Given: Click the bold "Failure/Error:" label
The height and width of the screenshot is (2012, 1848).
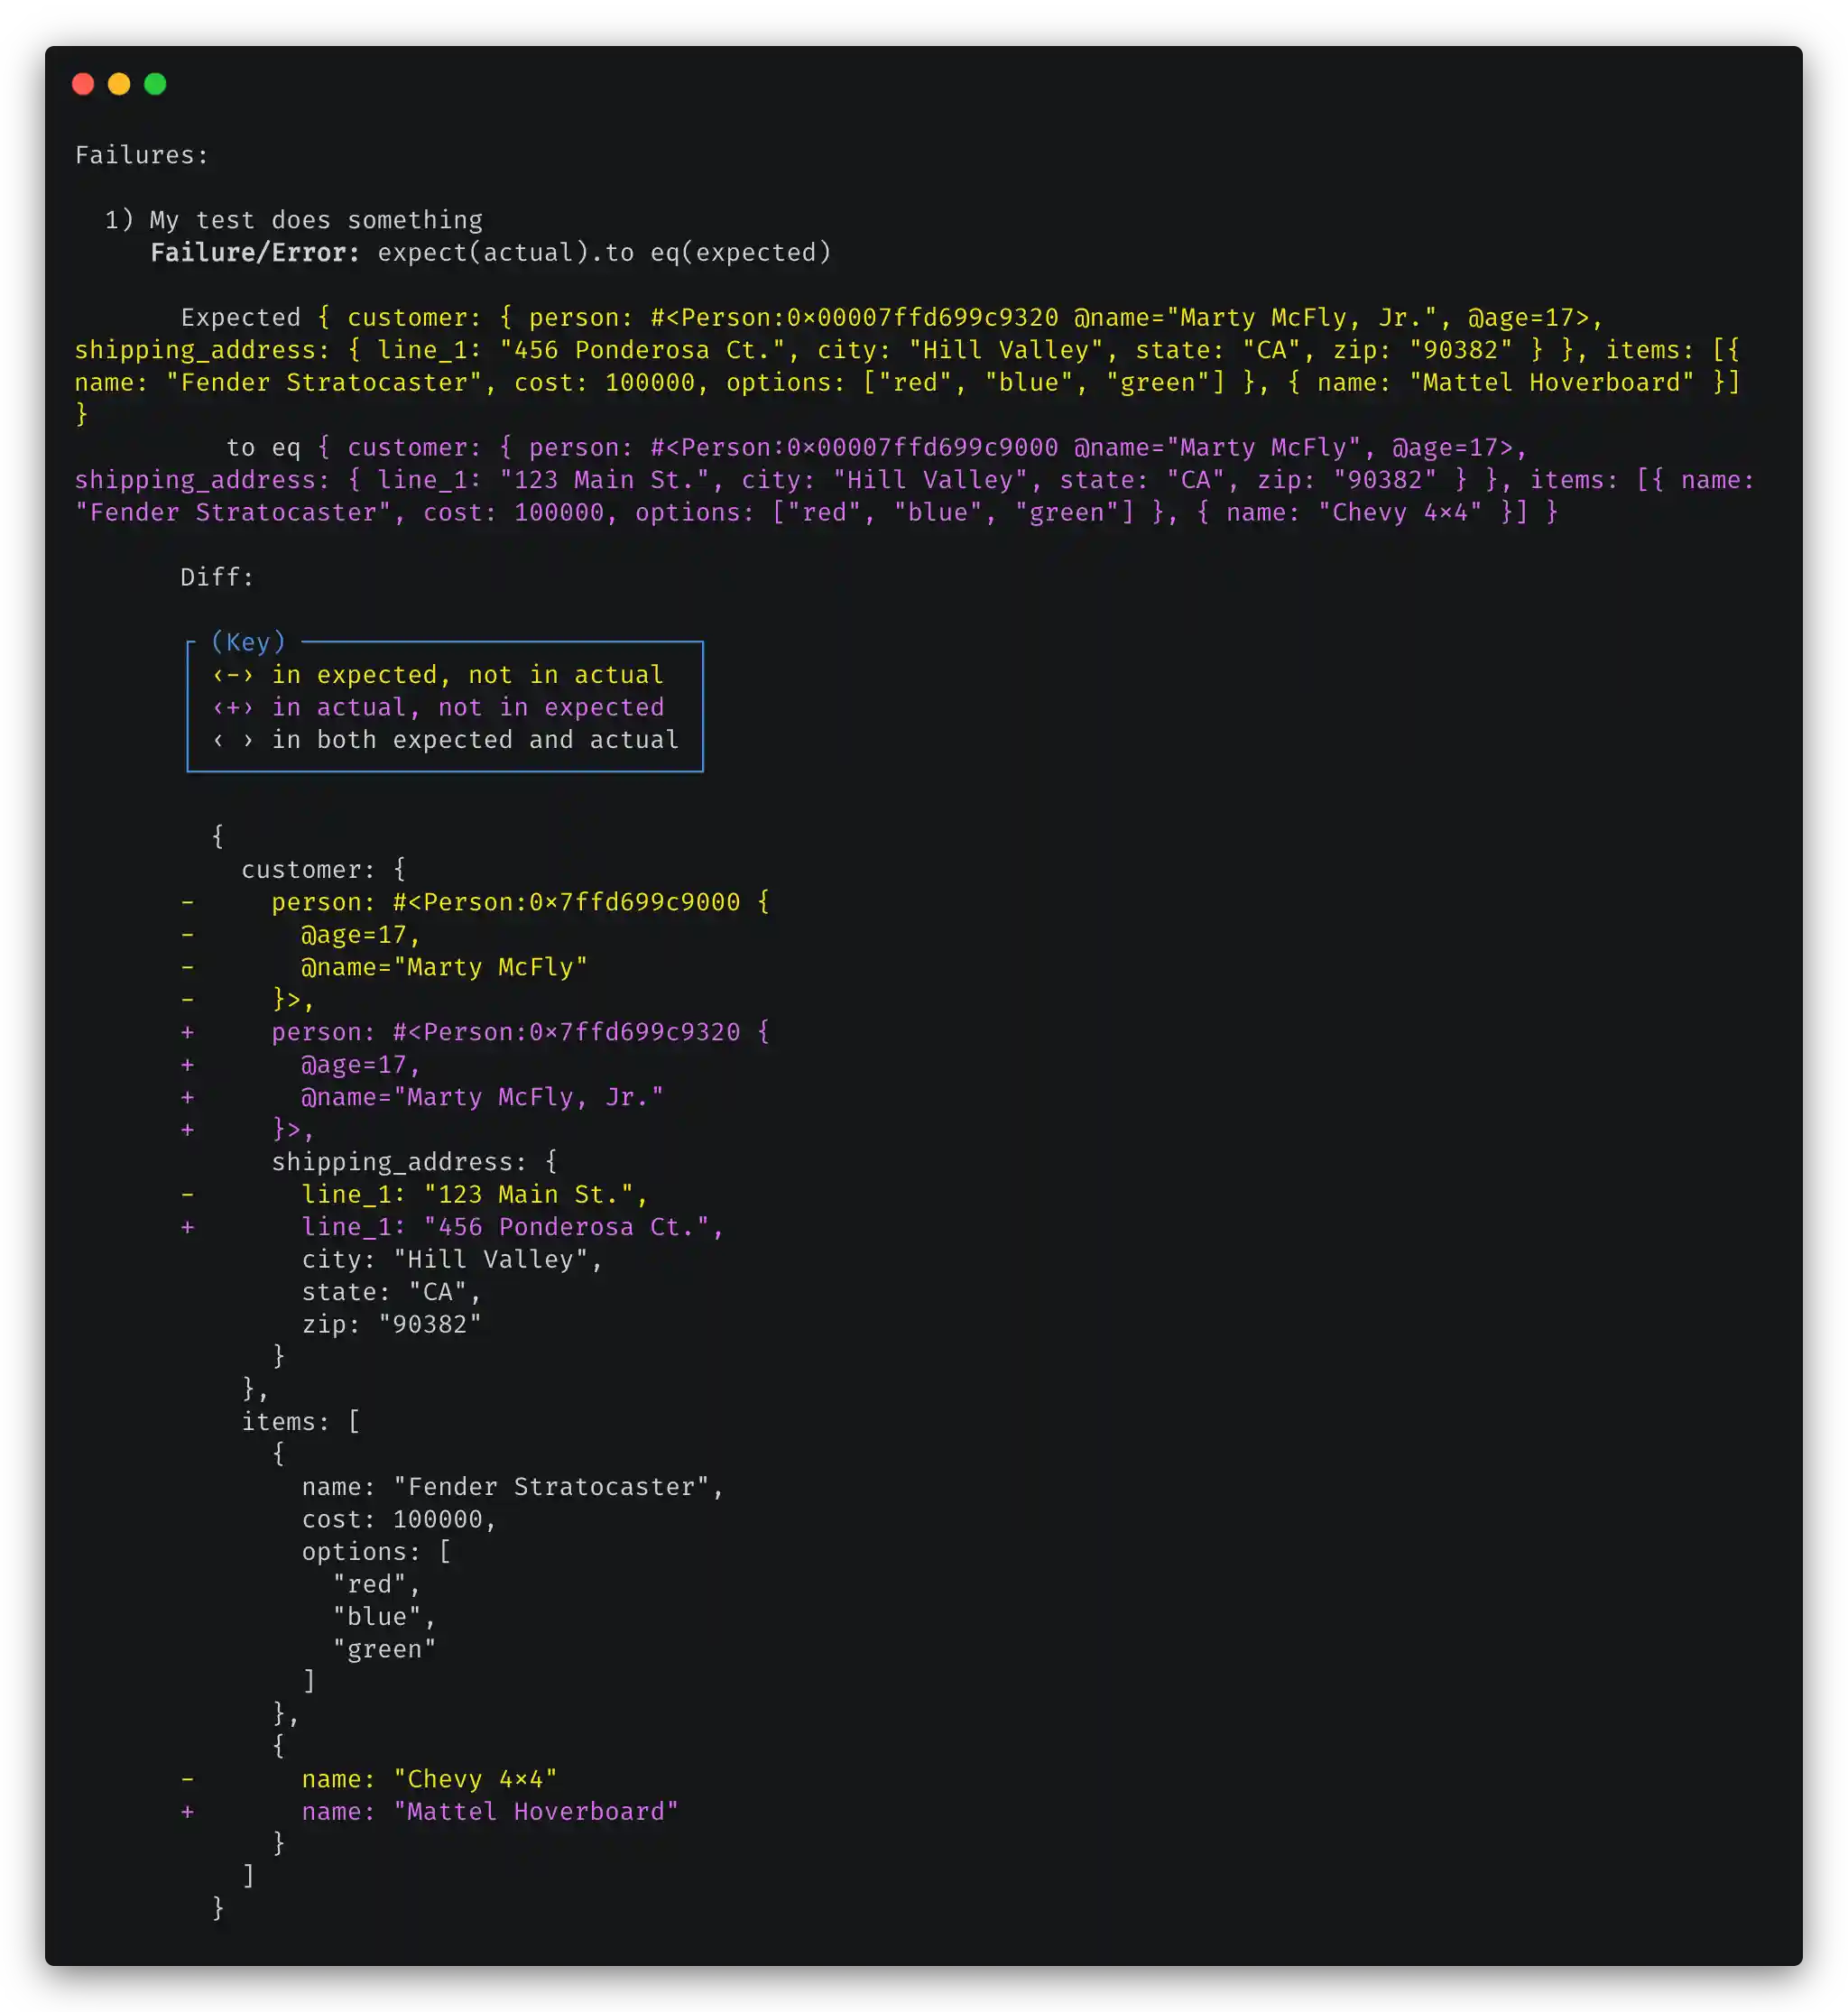Looking at the screenshot, I should tap(255, 252).
